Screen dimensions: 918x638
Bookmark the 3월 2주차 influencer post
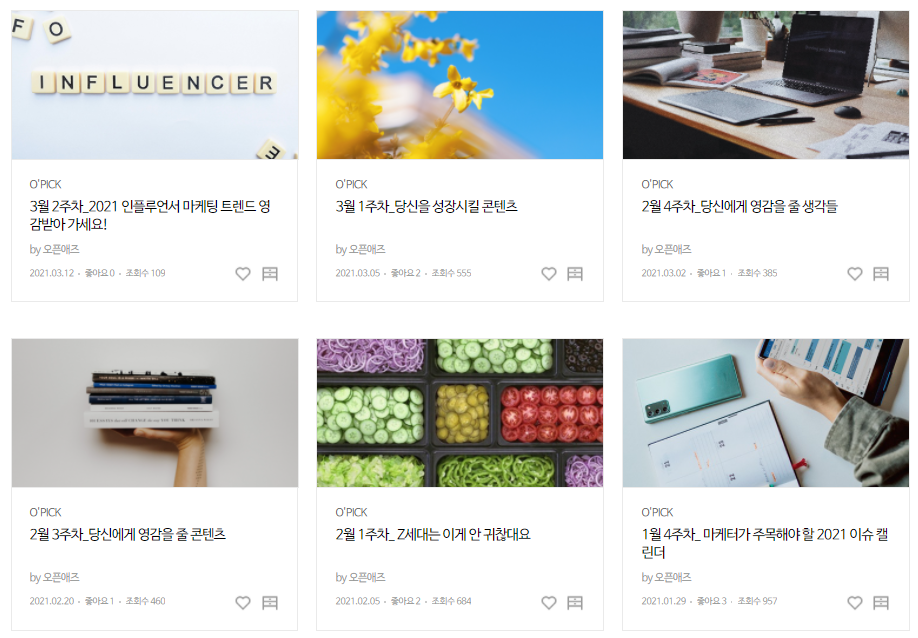pyautogui.click(x=270, y=273)
